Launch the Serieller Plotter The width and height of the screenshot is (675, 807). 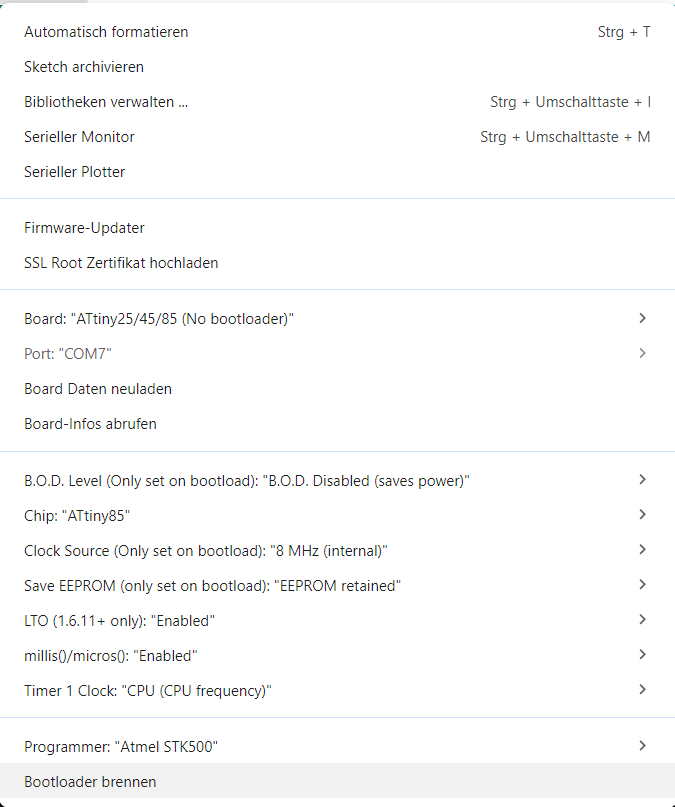tap(75, 172)
